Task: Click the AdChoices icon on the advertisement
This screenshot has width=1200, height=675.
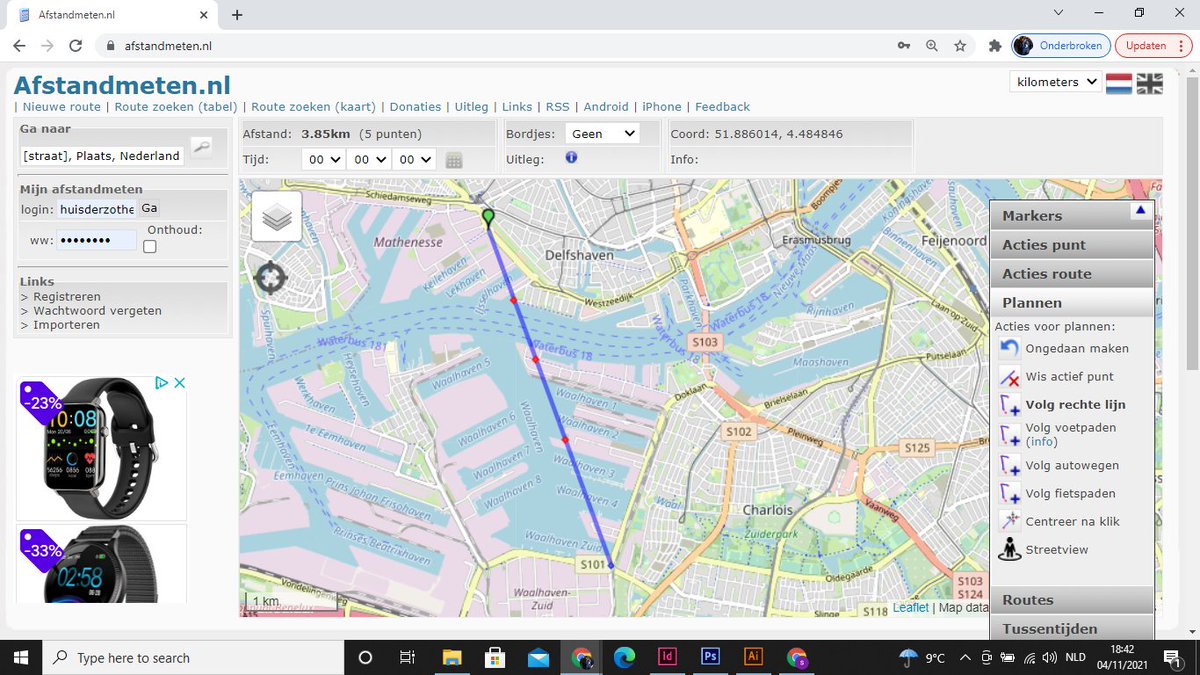Action: (161, 382)
